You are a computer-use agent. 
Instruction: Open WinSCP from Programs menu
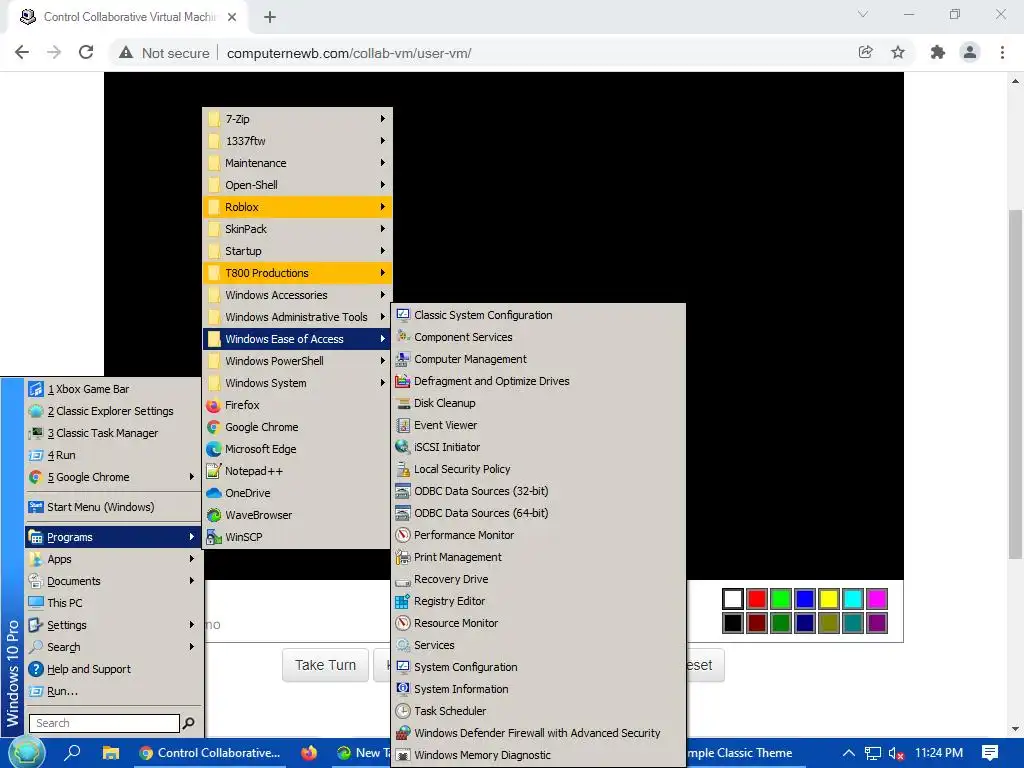(297, 537)
